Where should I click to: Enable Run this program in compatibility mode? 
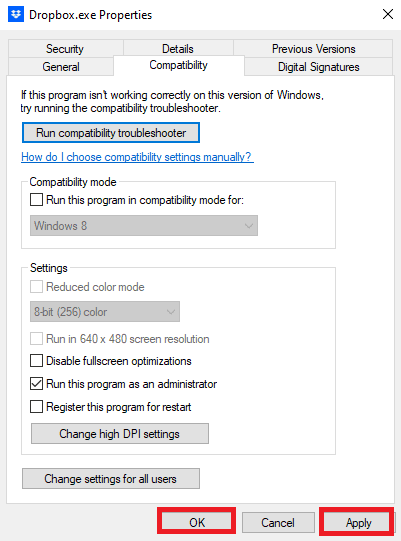point(36,200)
